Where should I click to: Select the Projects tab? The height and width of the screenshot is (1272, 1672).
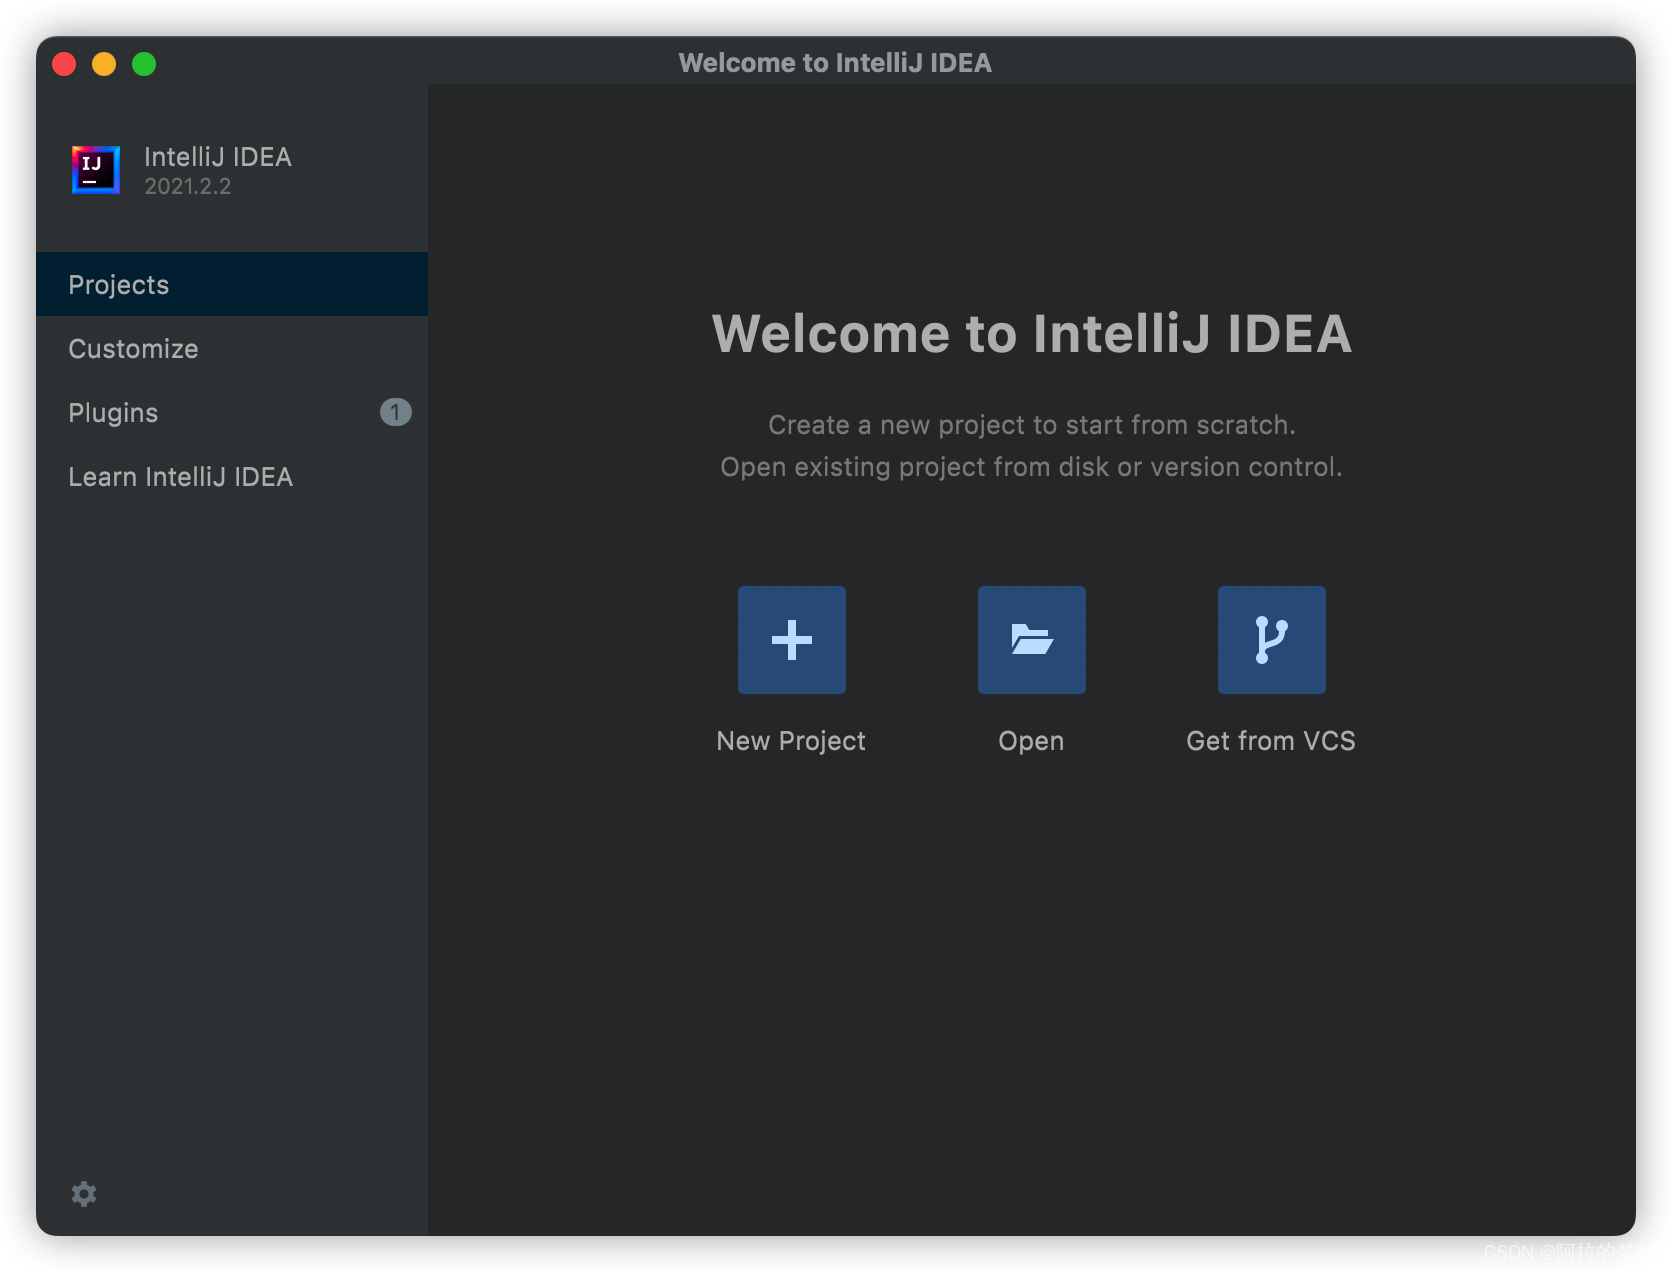coord(232,284)
